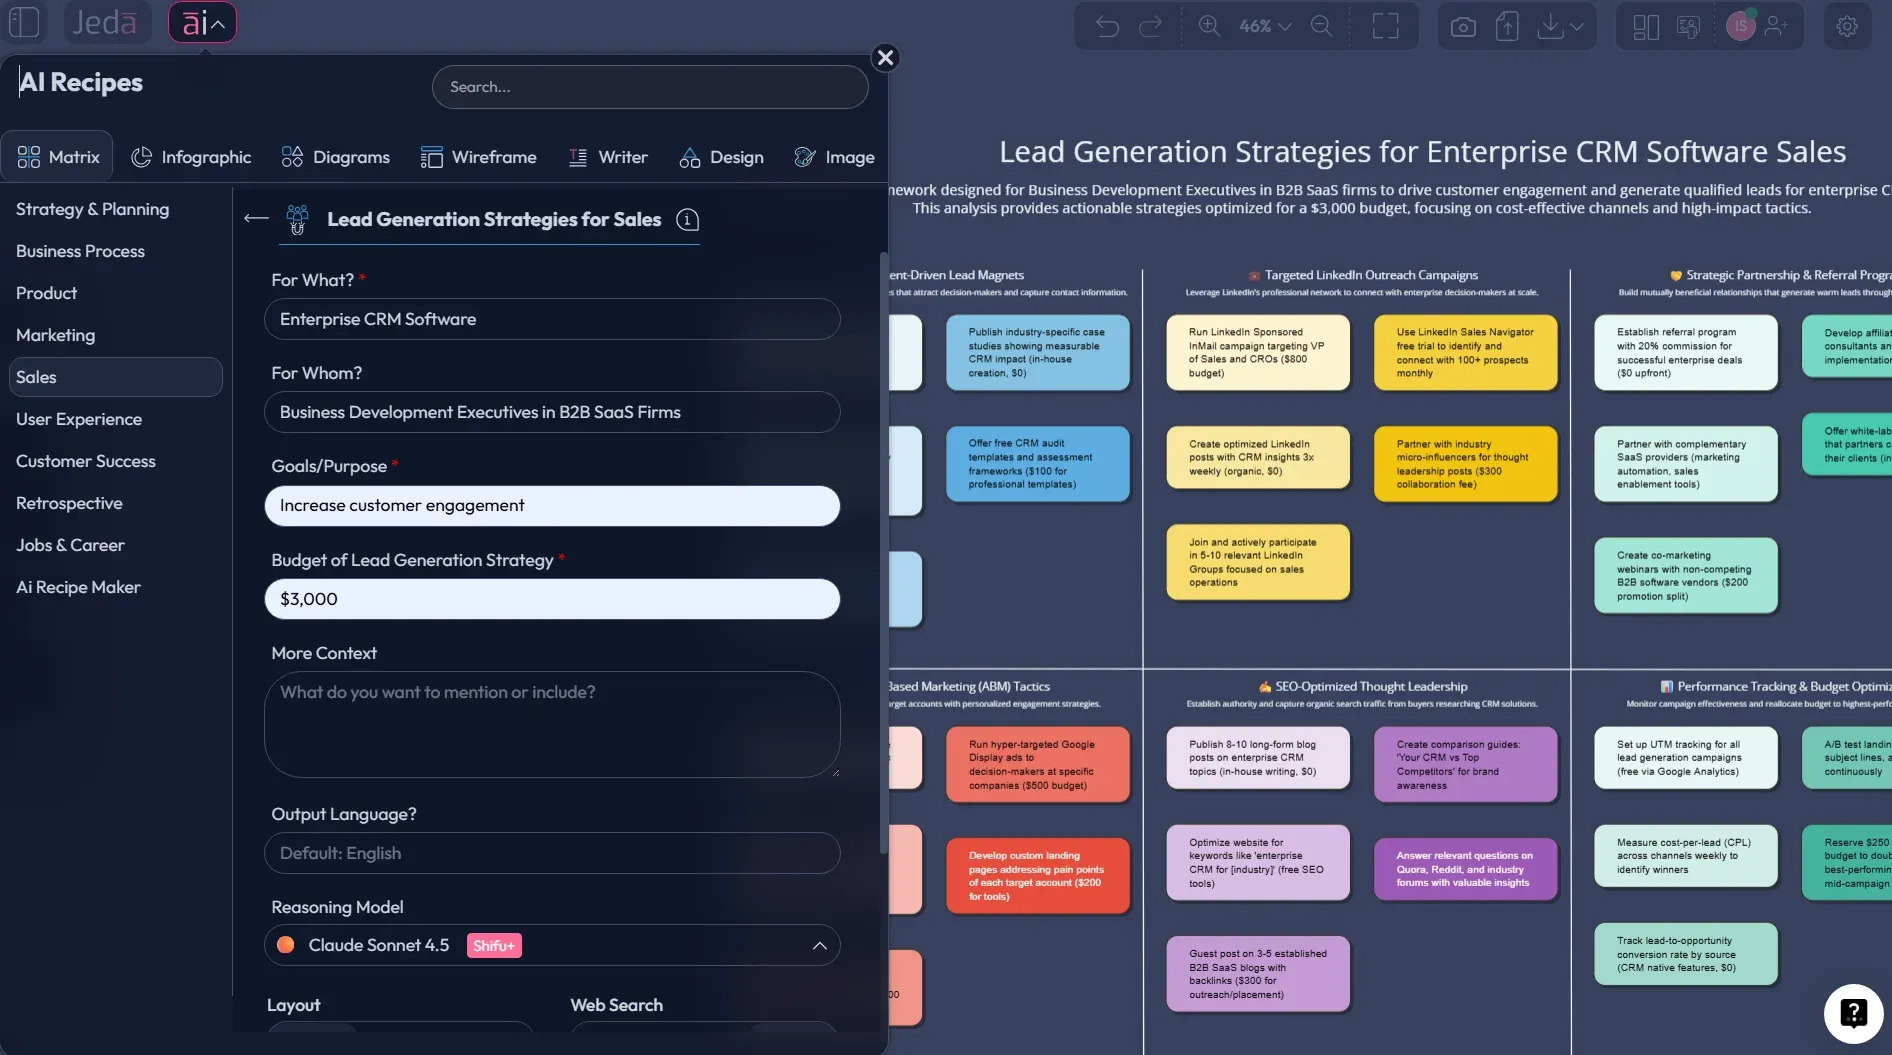Open the settings gear

[x=1847, y=25]
